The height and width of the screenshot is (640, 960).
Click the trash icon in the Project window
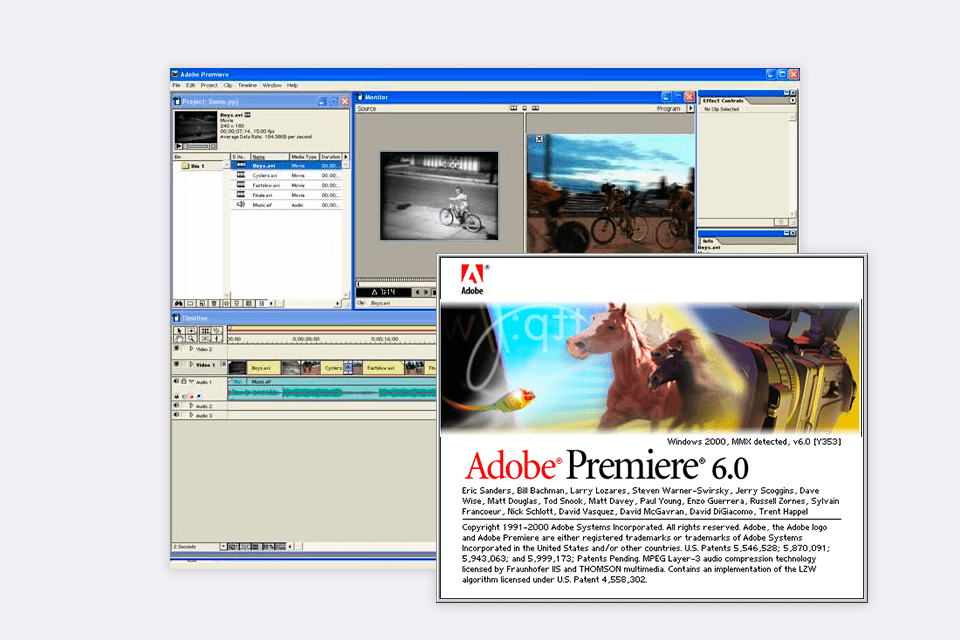coord(215,302)
